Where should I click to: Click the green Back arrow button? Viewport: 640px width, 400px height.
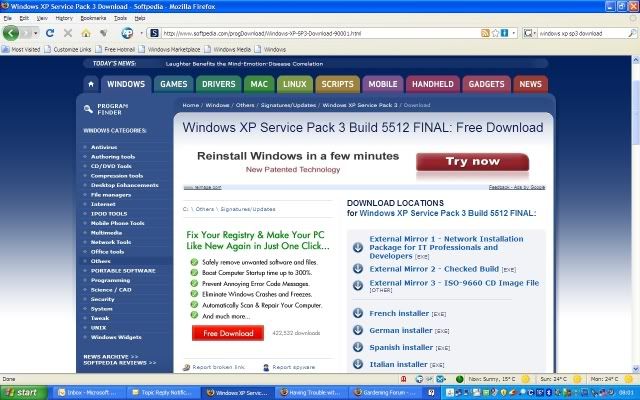11,33
